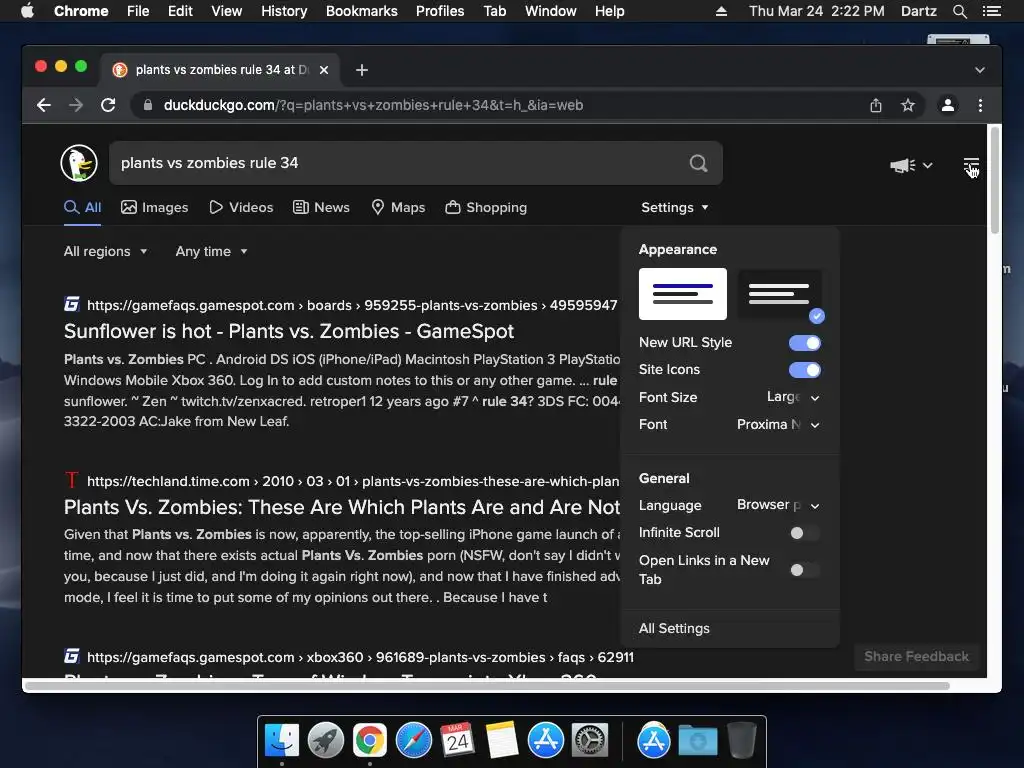Open the Chrome profile avatar icon
Screen dimensions: 1024x768
coord(948,105)
